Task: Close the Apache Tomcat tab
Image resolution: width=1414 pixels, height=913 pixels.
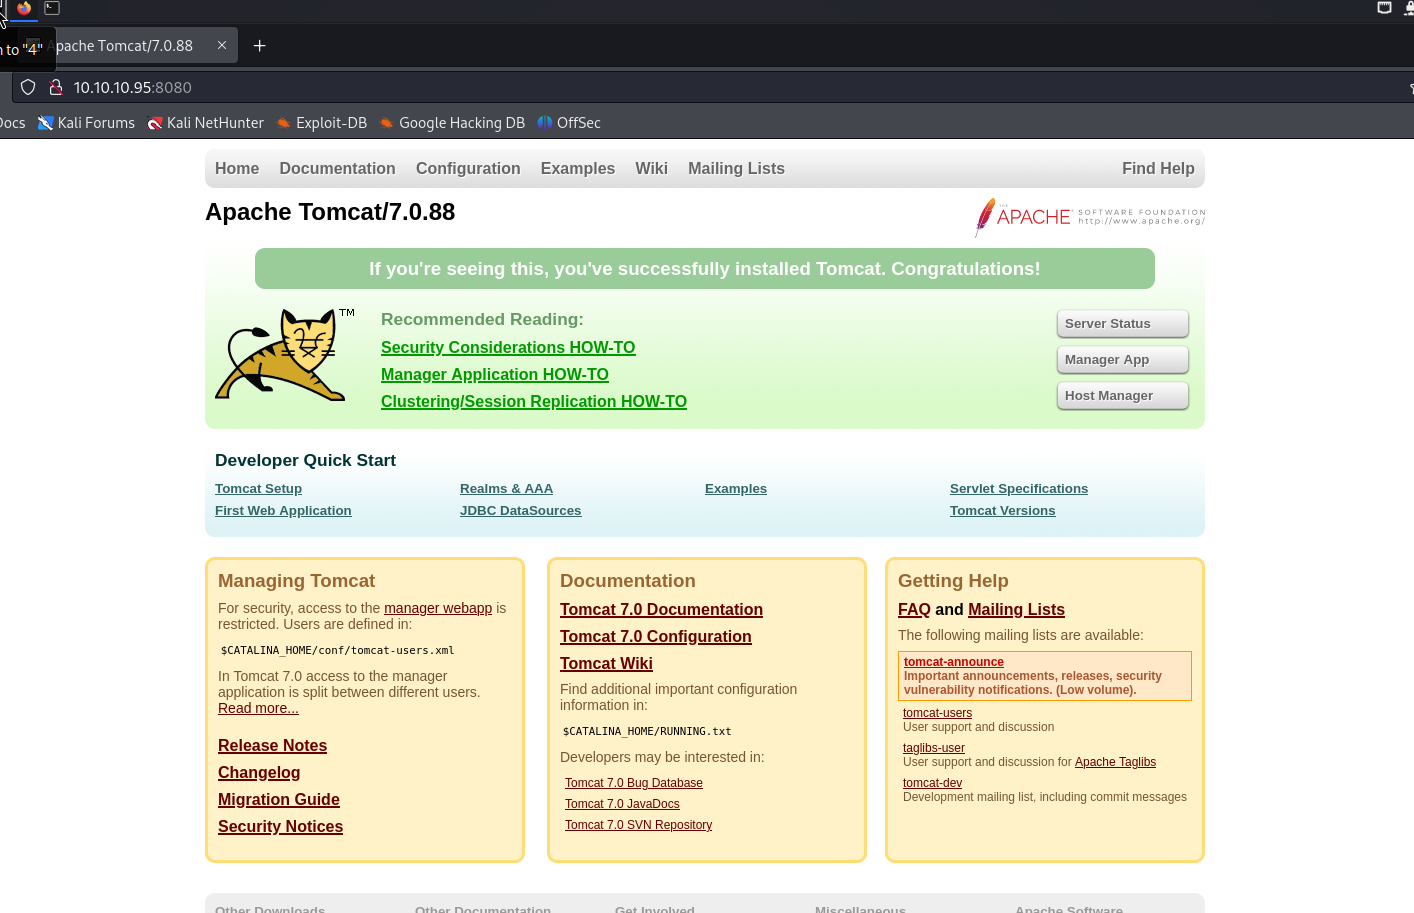Action: [x=222, y=46]
